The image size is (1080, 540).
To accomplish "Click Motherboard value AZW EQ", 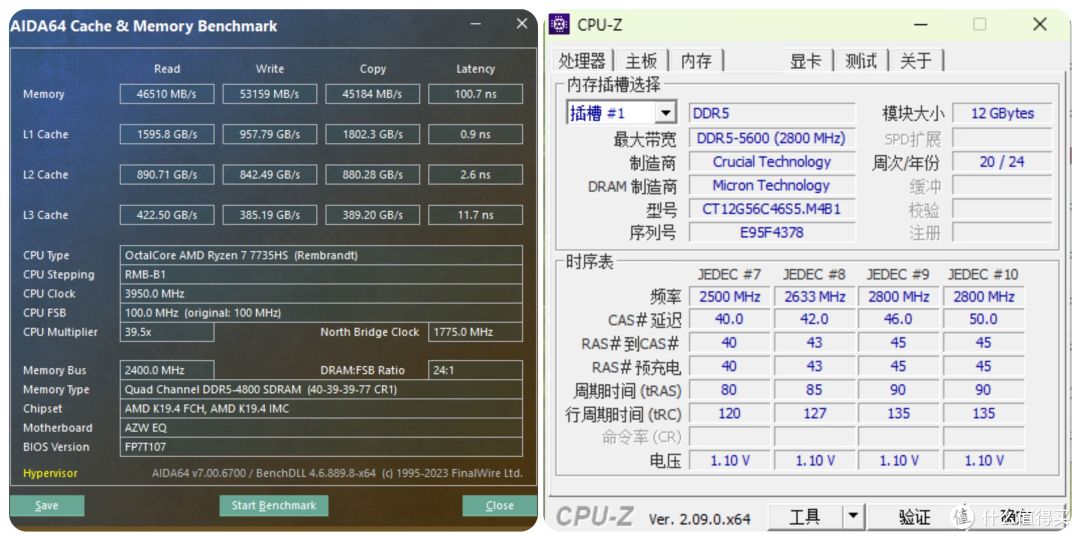I will click(x=321, y=428).
